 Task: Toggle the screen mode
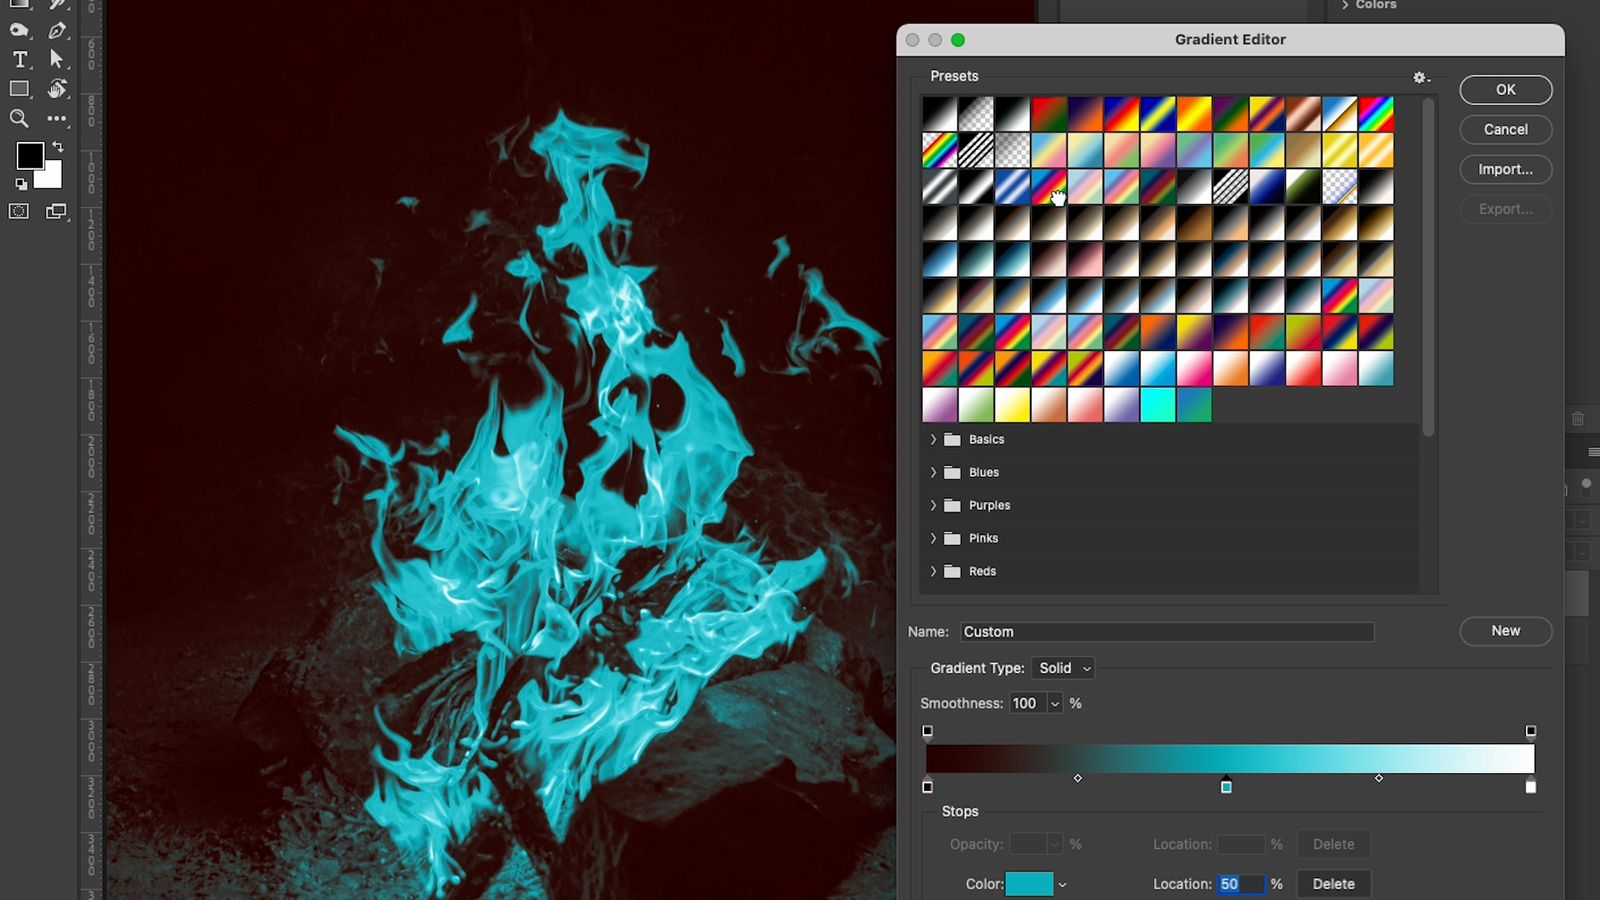57,211
